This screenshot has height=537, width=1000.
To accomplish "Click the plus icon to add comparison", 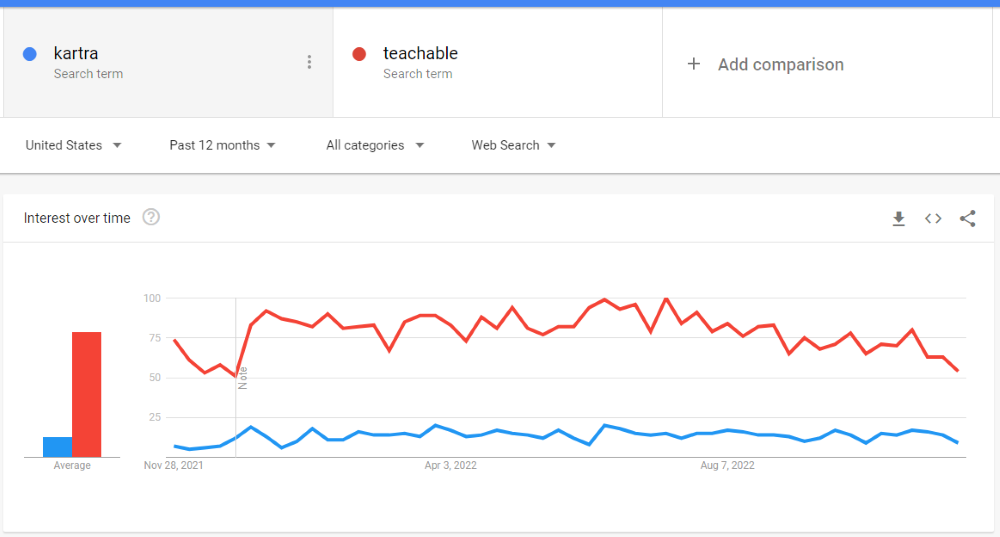I will tap(694, 64).
